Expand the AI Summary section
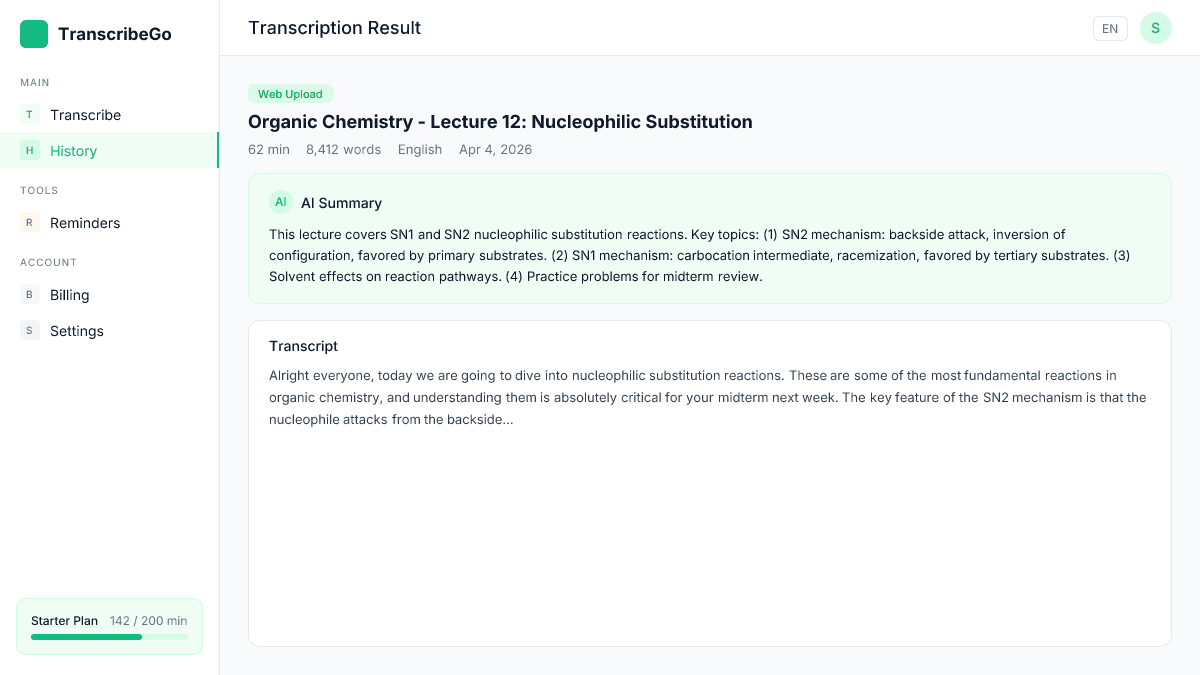This screenshot has width=1200, height=675. click(x=341, y=203)
